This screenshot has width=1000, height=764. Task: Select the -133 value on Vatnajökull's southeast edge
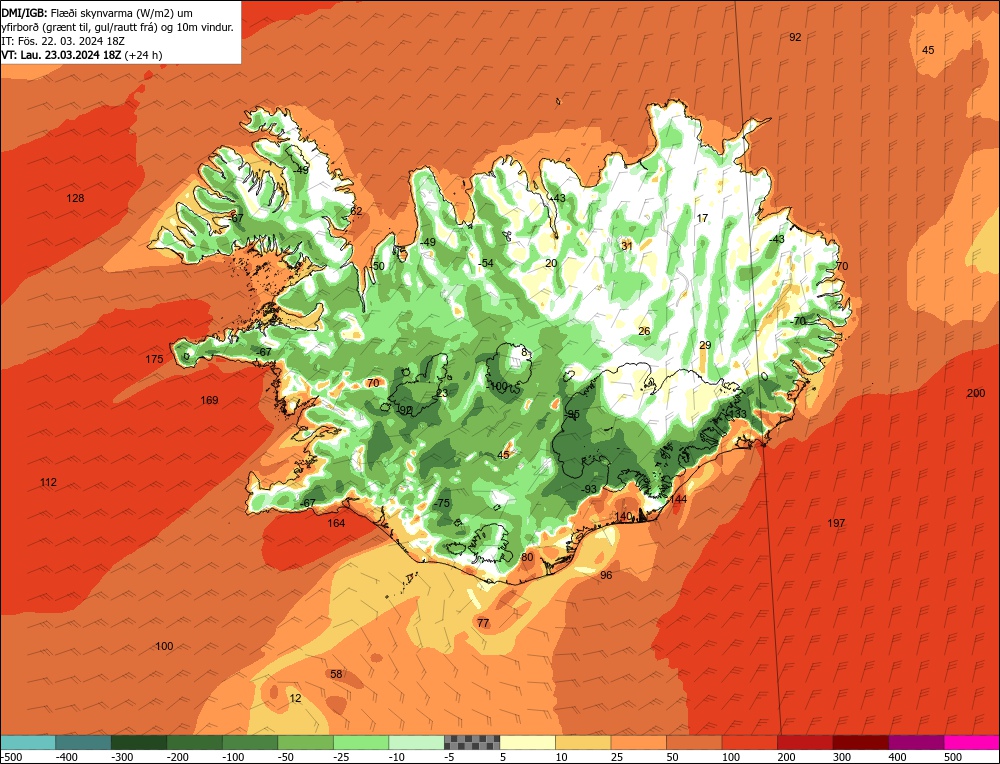[737, 414]
